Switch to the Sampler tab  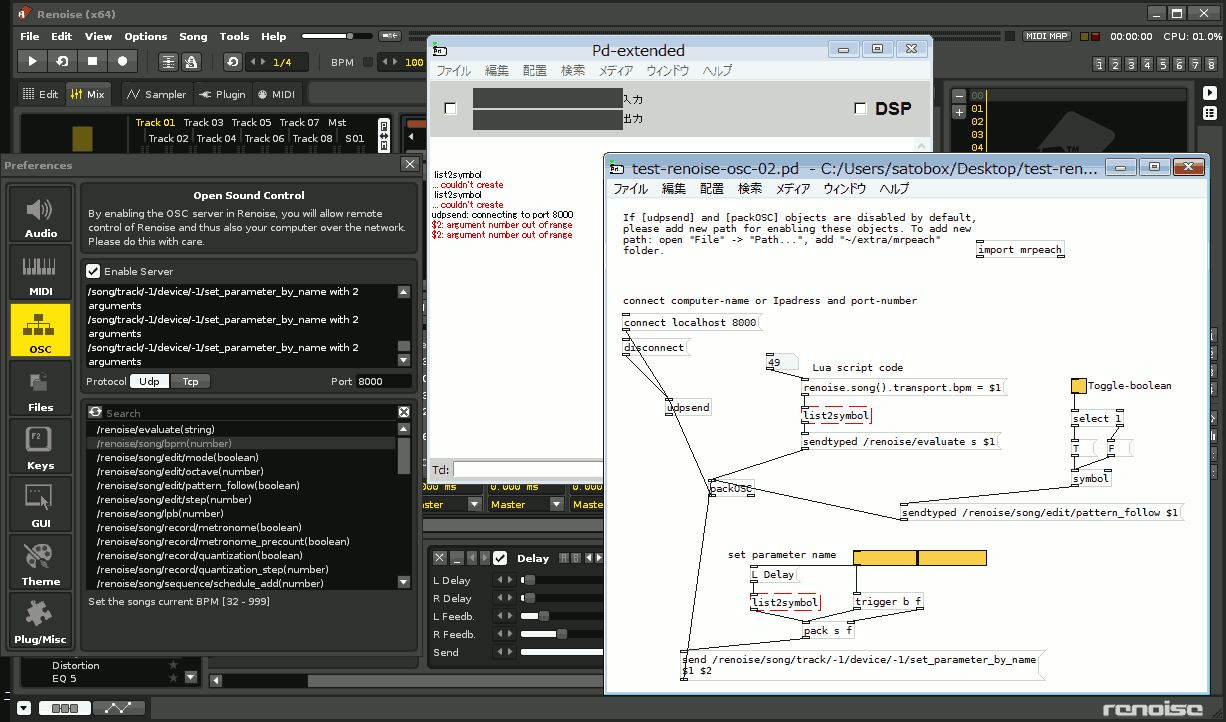tap(157, 94)
